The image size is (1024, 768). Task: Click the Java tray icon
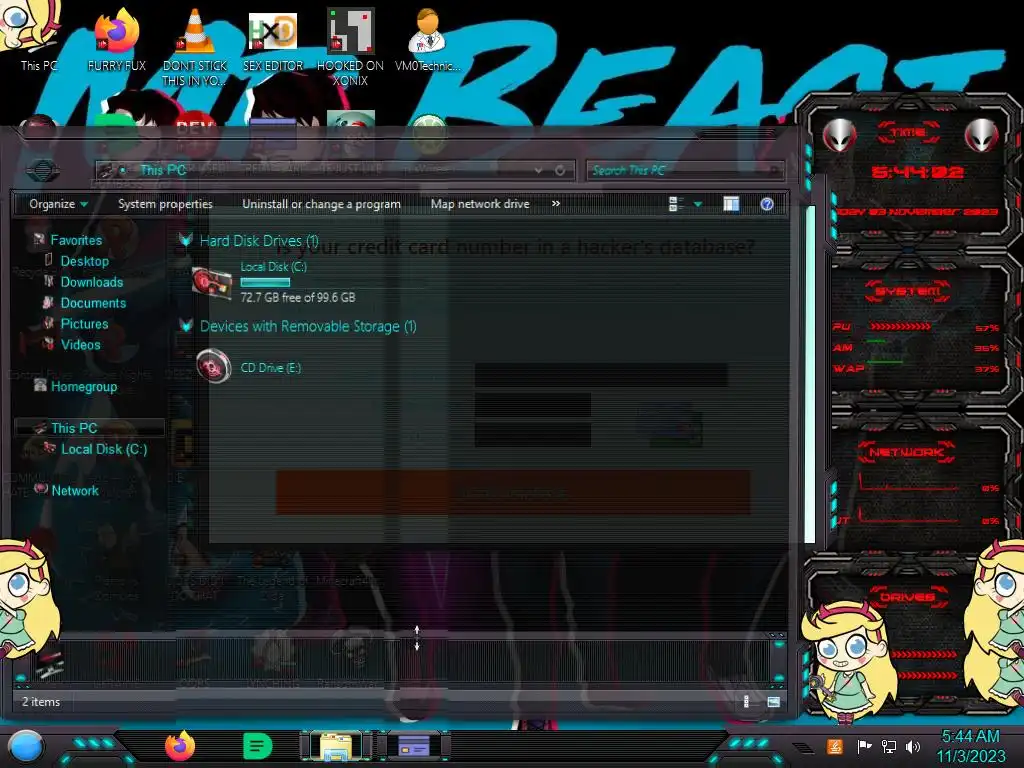[835, 746]
